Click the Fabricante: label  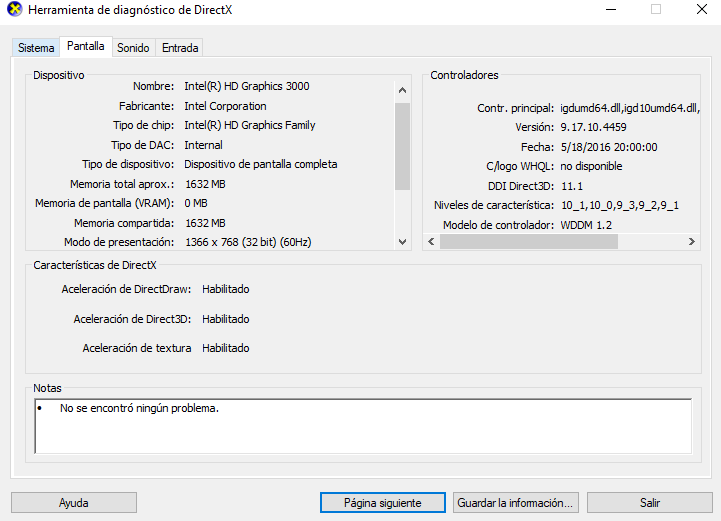pyautogui.click(x=147, y=106)
